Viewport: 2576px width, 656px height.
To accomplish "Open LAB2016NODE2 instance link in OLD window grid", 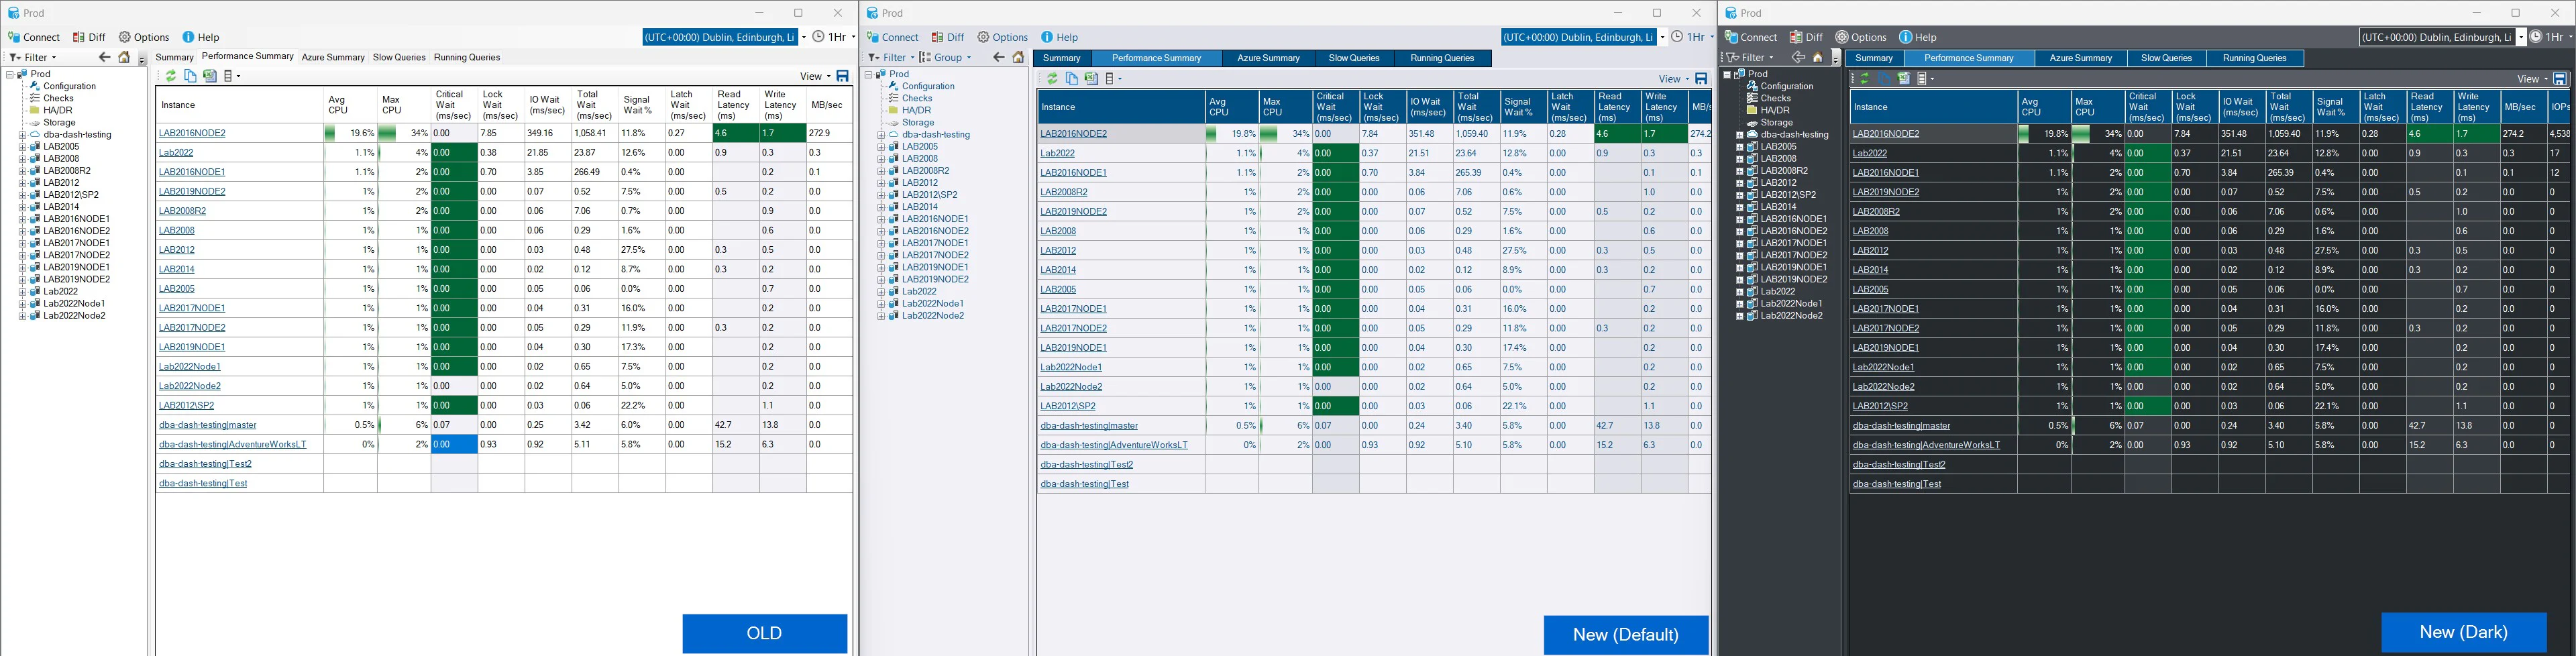I will point(192,133).
